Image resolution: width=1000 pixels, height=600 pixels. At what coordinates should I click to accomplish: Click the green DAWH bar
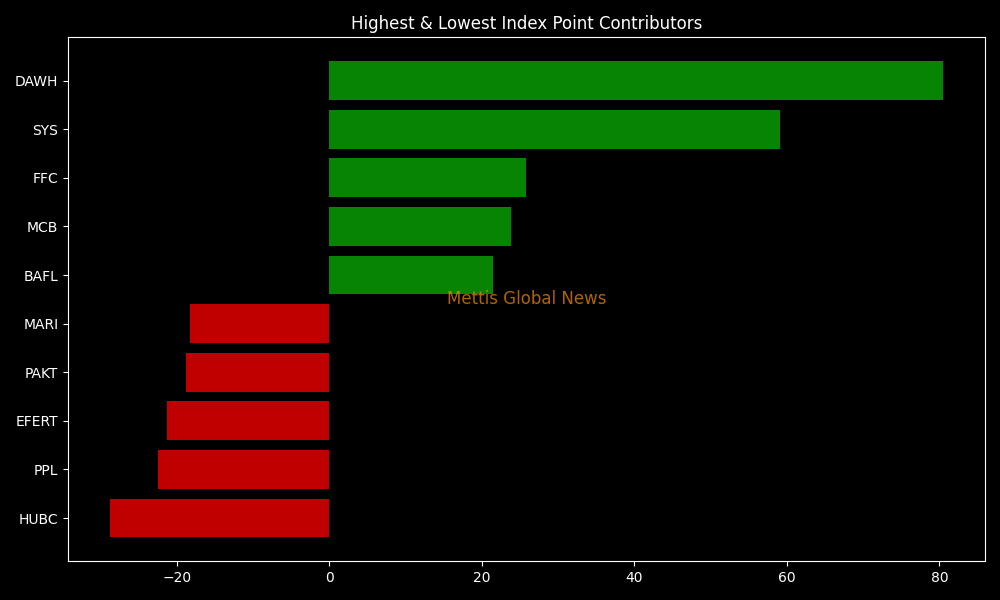(636, 80)
